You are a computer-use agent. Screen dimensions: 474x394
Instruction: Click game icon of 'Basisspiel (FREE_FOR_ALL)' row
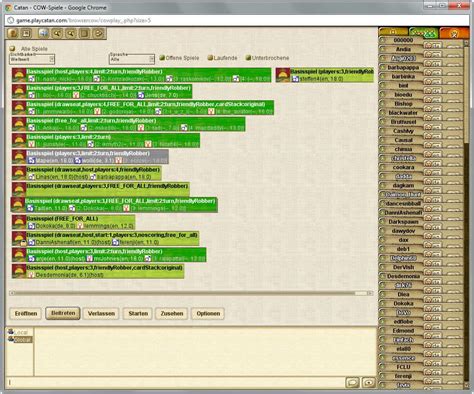point(19,222)
